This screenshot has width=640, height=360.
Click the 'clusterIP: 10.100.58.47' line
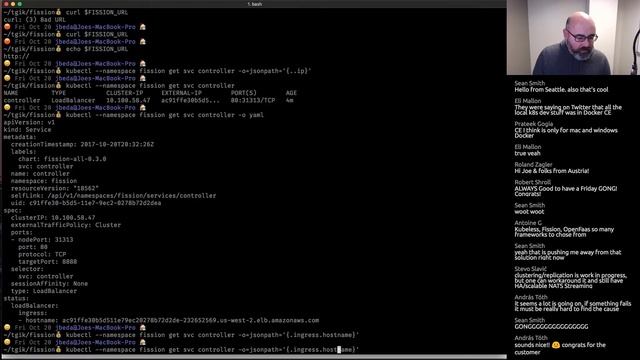point(53,218)
